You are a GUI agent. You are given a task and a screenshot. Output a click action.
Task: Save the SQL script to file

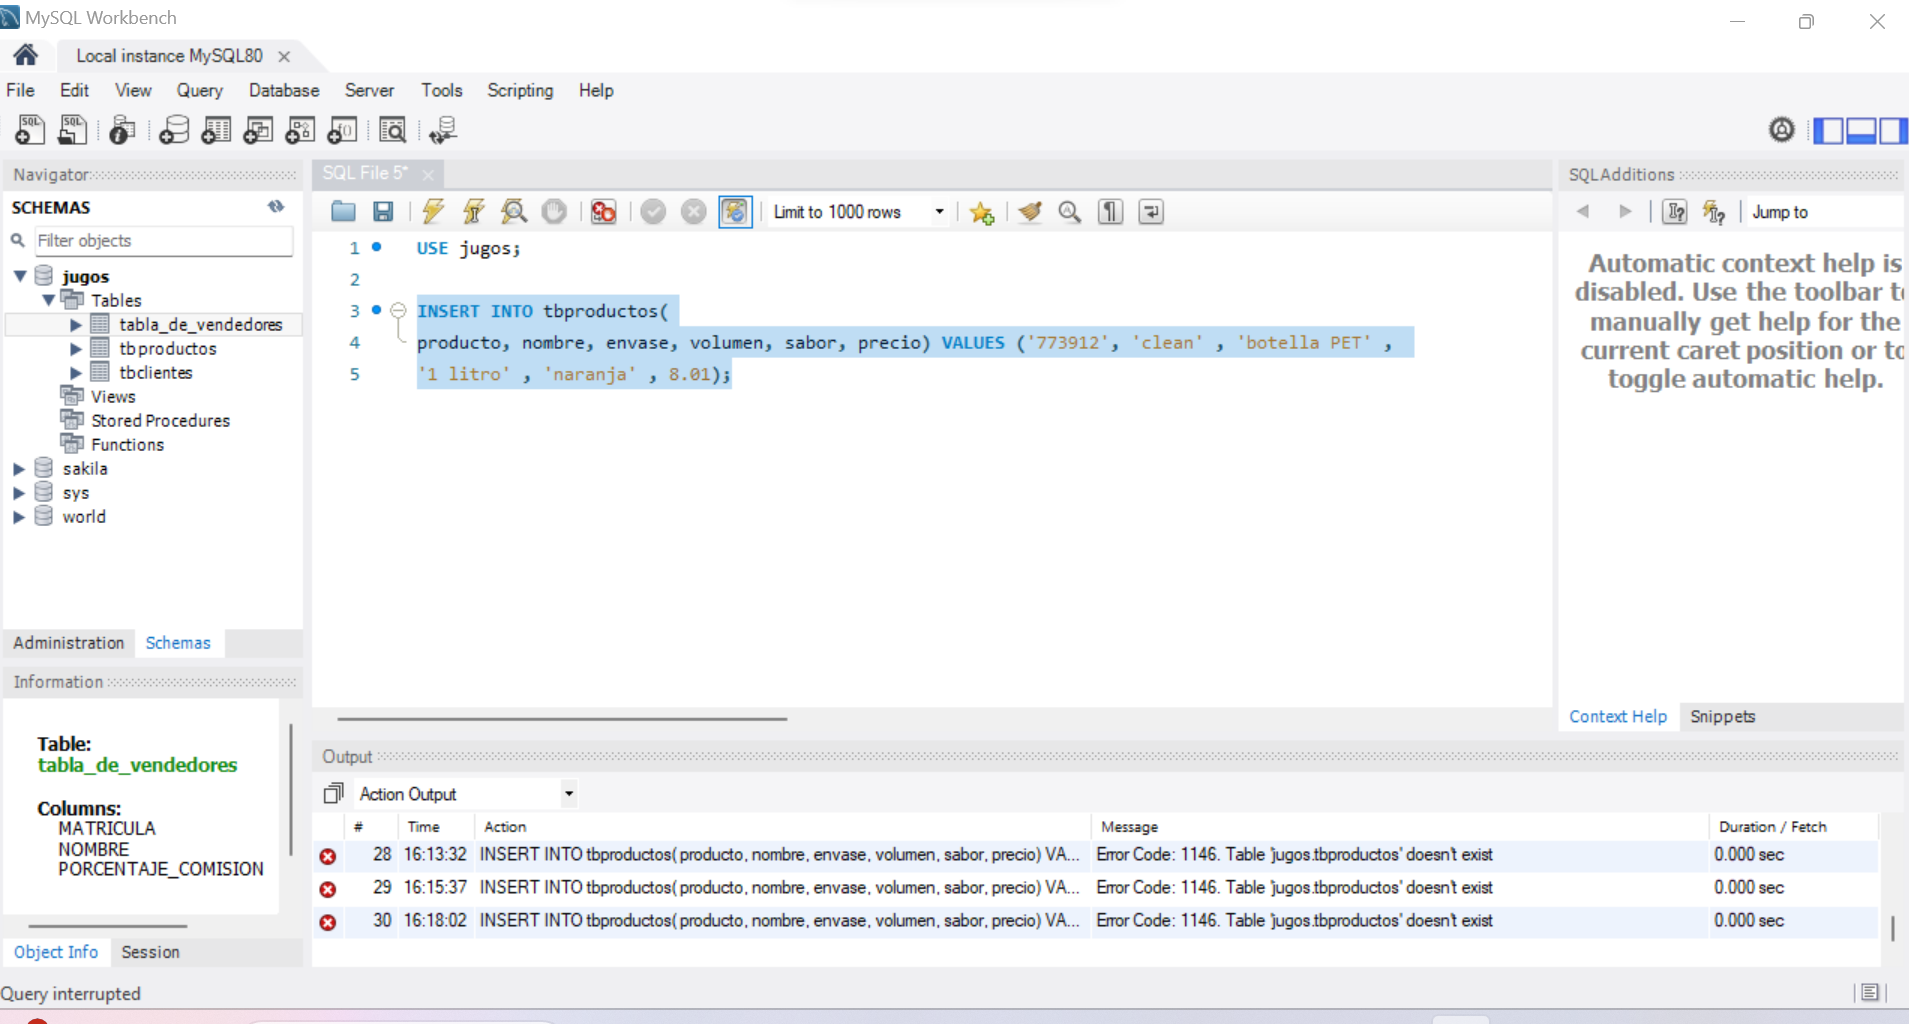pyautogui.click(x=383, y=211)
